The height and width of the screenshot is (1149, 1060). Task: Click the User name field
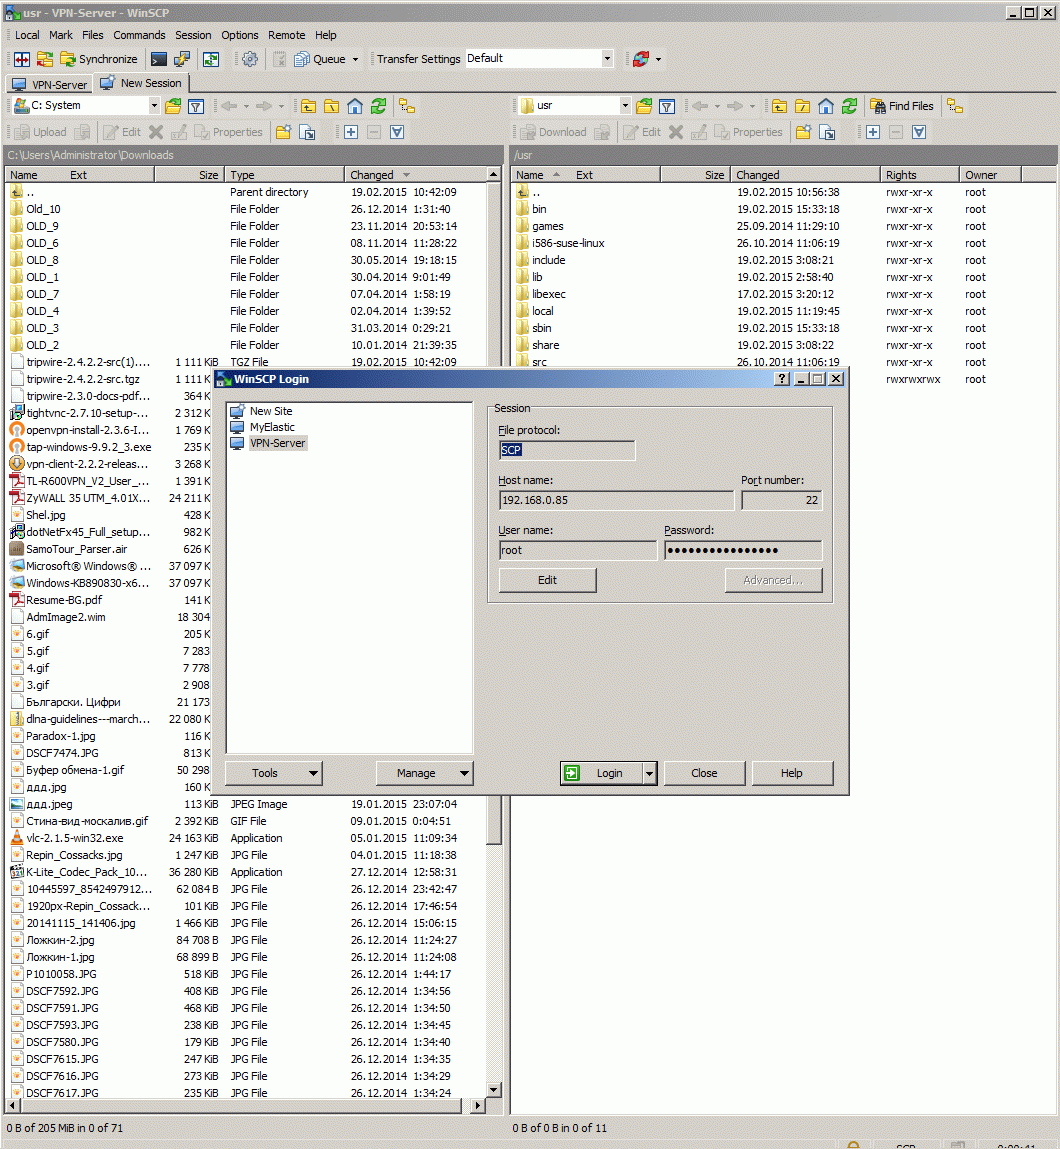pyautogui.click(x=577, y=550)
